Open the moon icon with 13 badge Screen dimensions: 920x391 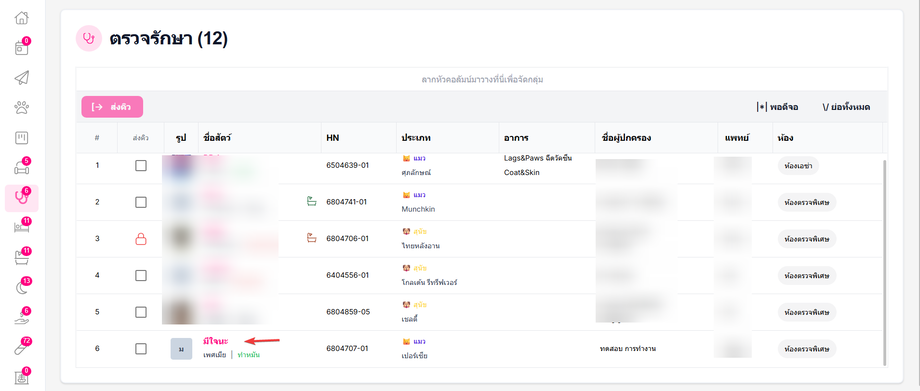click(22, 287)
